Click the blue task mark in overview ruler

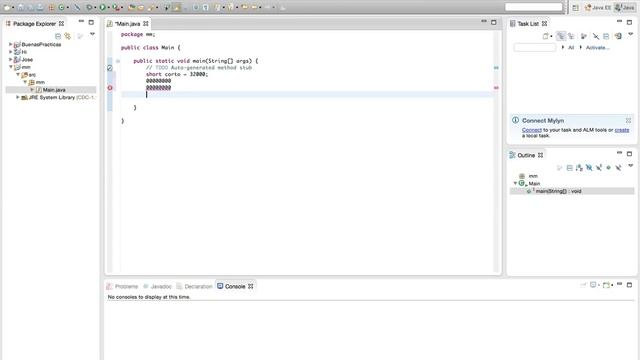[496, 68]
